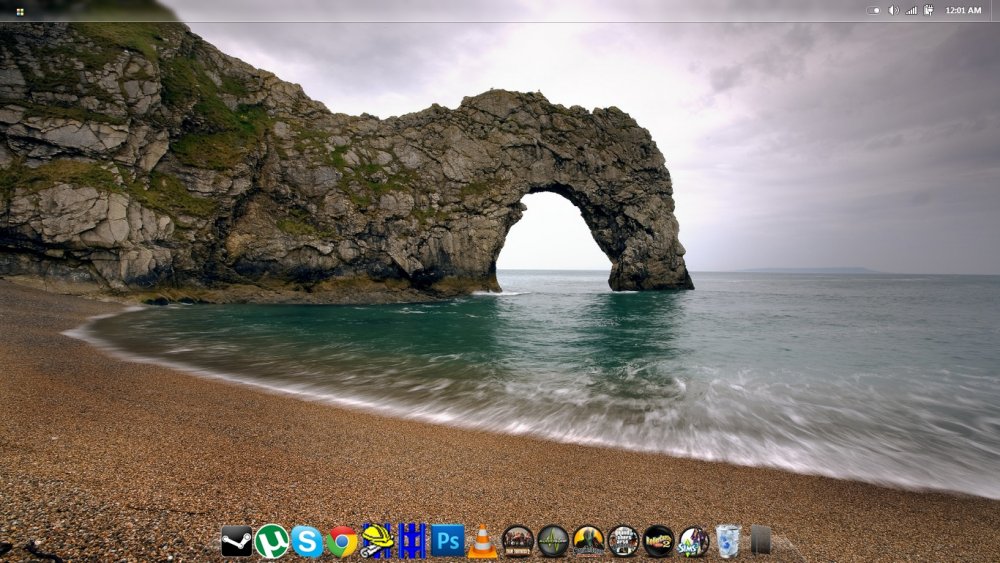Open VLC media player

click(483, 541)
